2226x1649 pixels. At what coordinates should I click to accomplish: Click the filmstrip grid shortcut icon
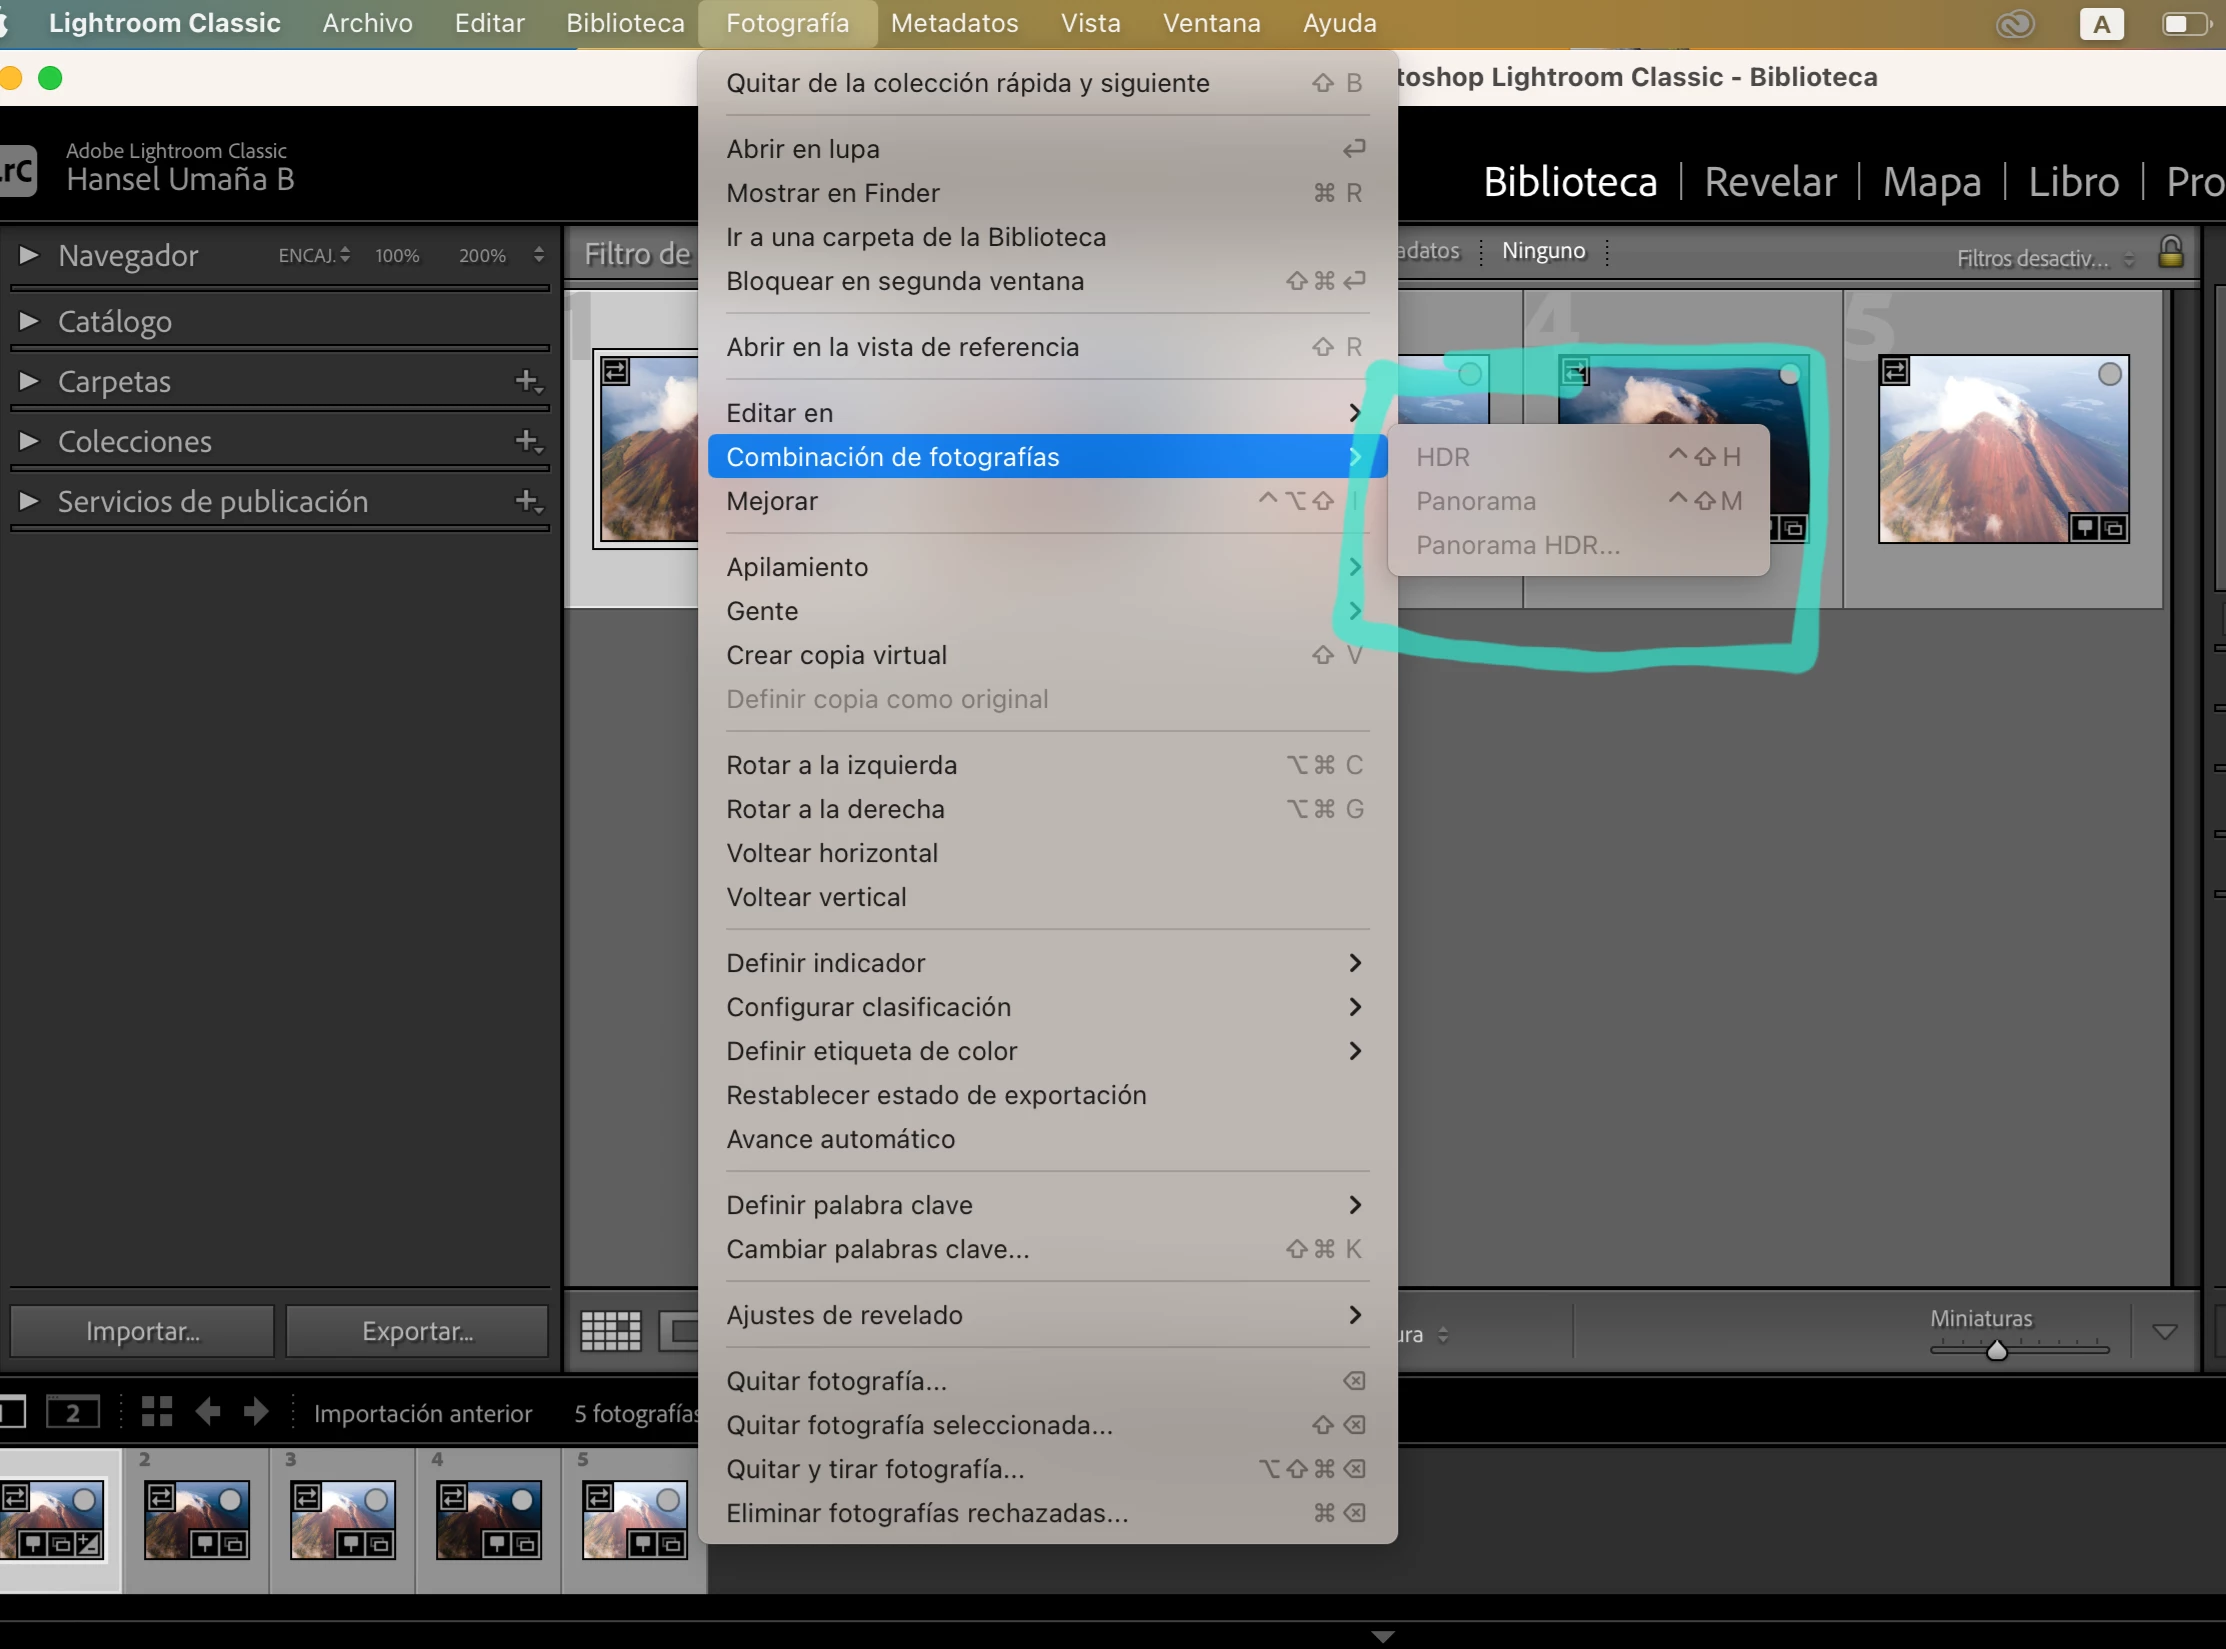coord(157,1411)
